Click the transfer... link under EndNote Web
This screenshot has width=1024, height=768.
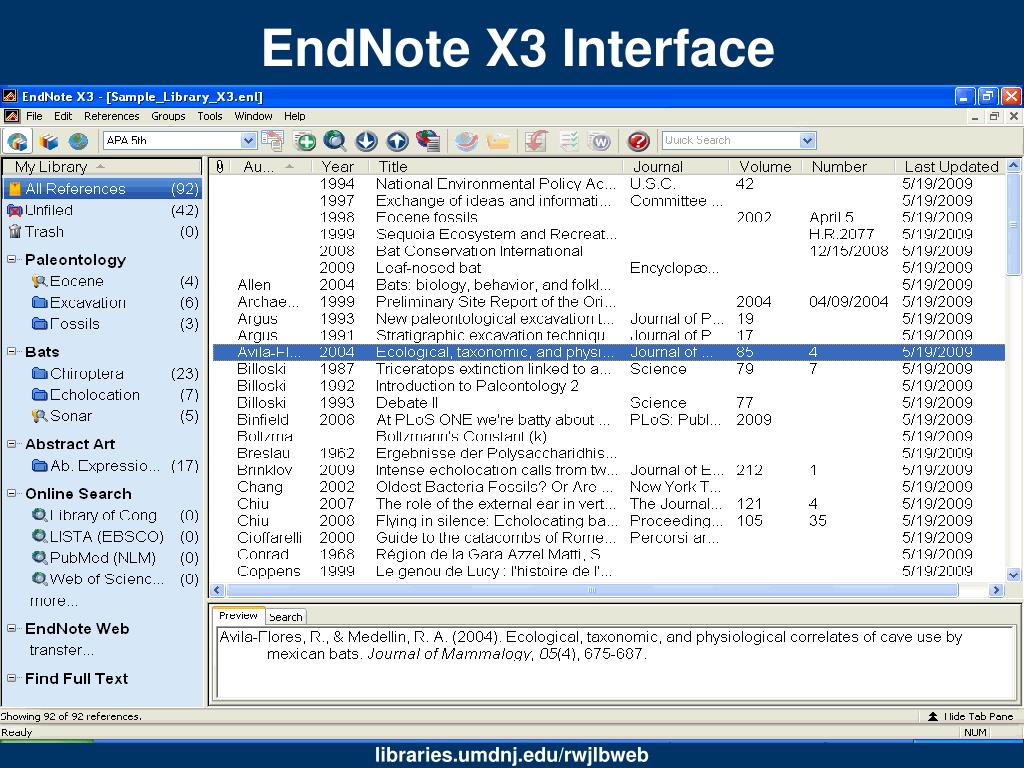click(x=61, y=650)
